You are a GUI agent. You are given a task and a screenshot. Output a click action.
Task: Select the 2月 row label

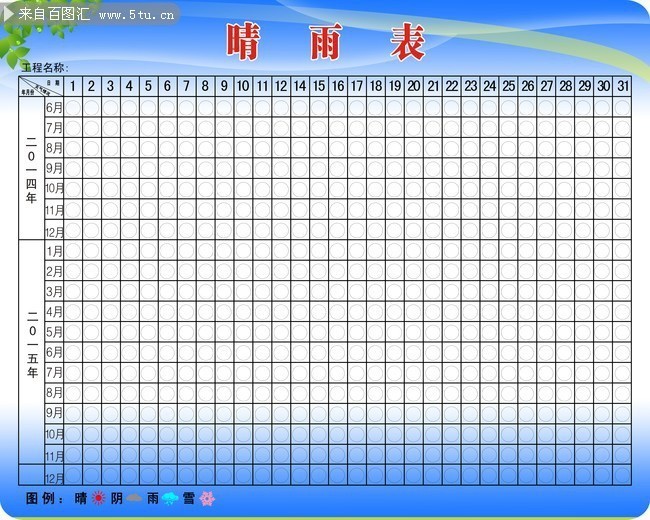click(54, 271)
